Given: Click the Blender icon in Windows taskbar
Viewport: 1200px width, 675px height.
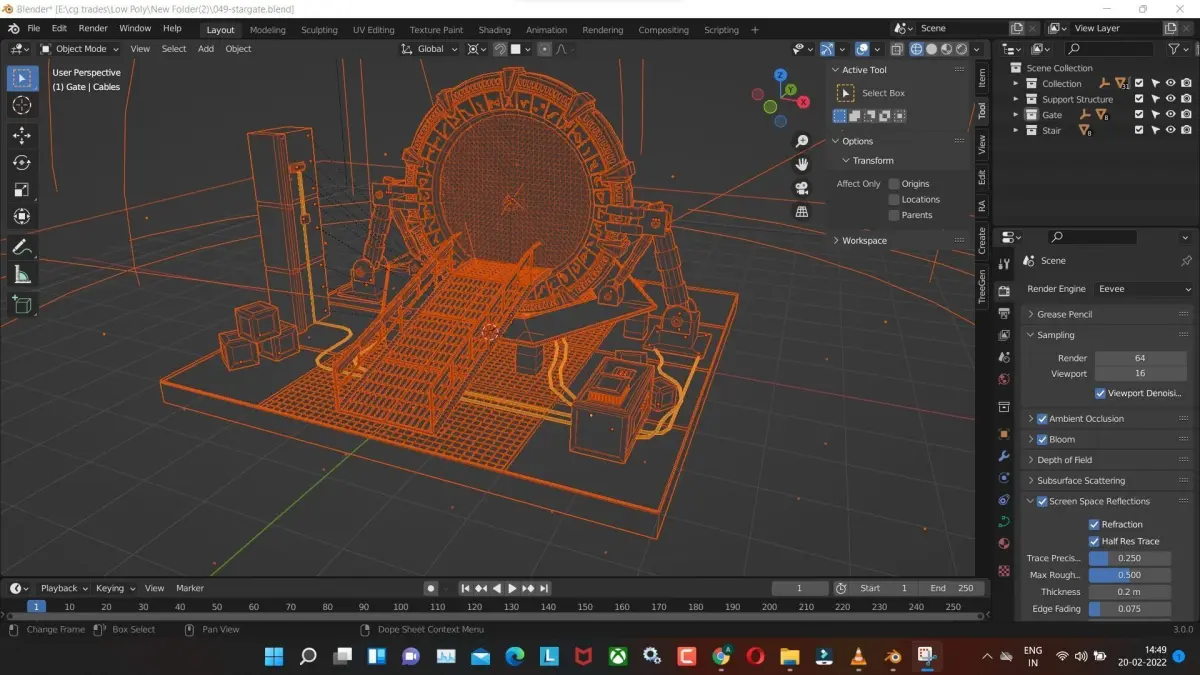Looking at the screenshot, I should tap(894, 656).
